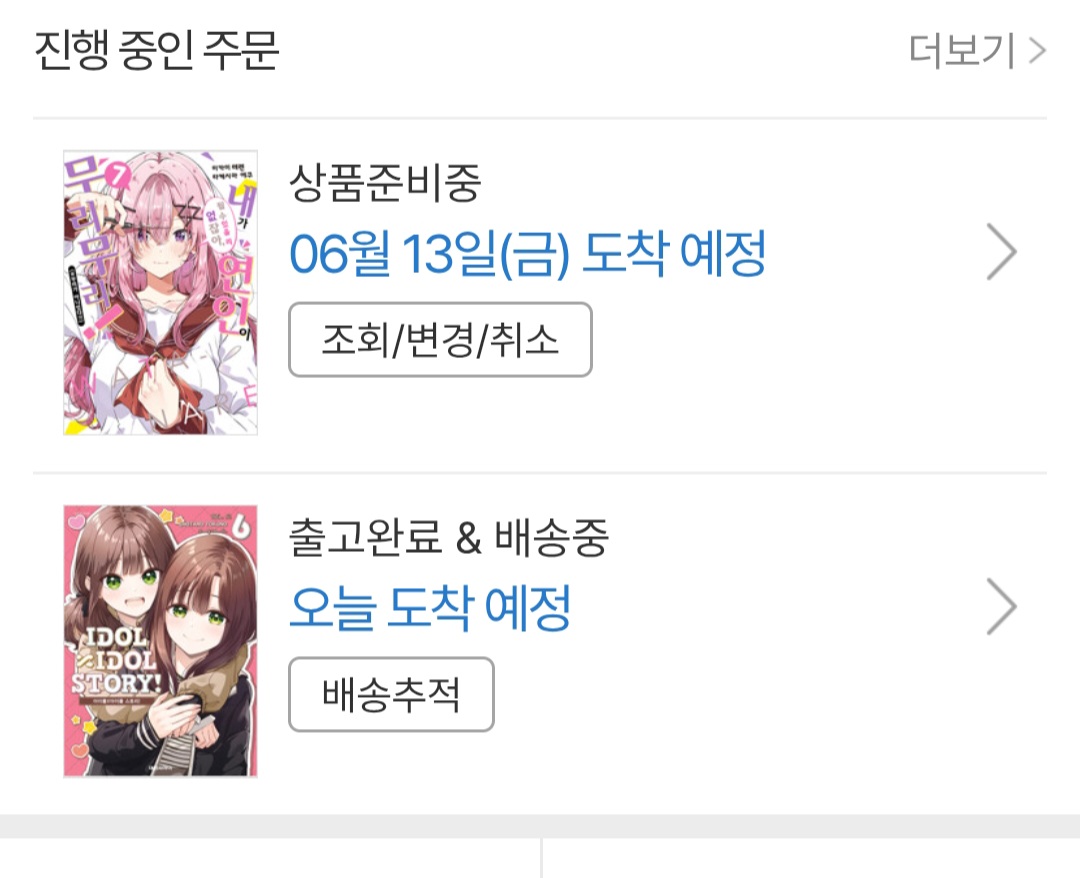Select the 06월 13일(금) 도착 예정 text
The image size is (1080, 878).
tap(528, 254)
